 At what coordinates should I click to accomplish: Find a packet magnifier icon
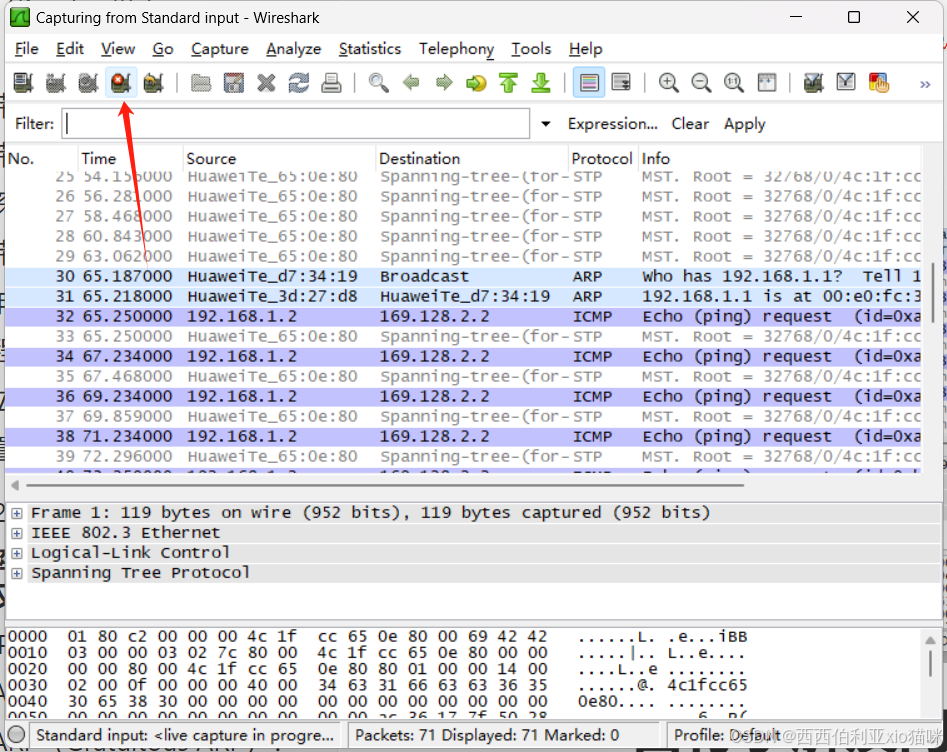click(x=379, y=82)
